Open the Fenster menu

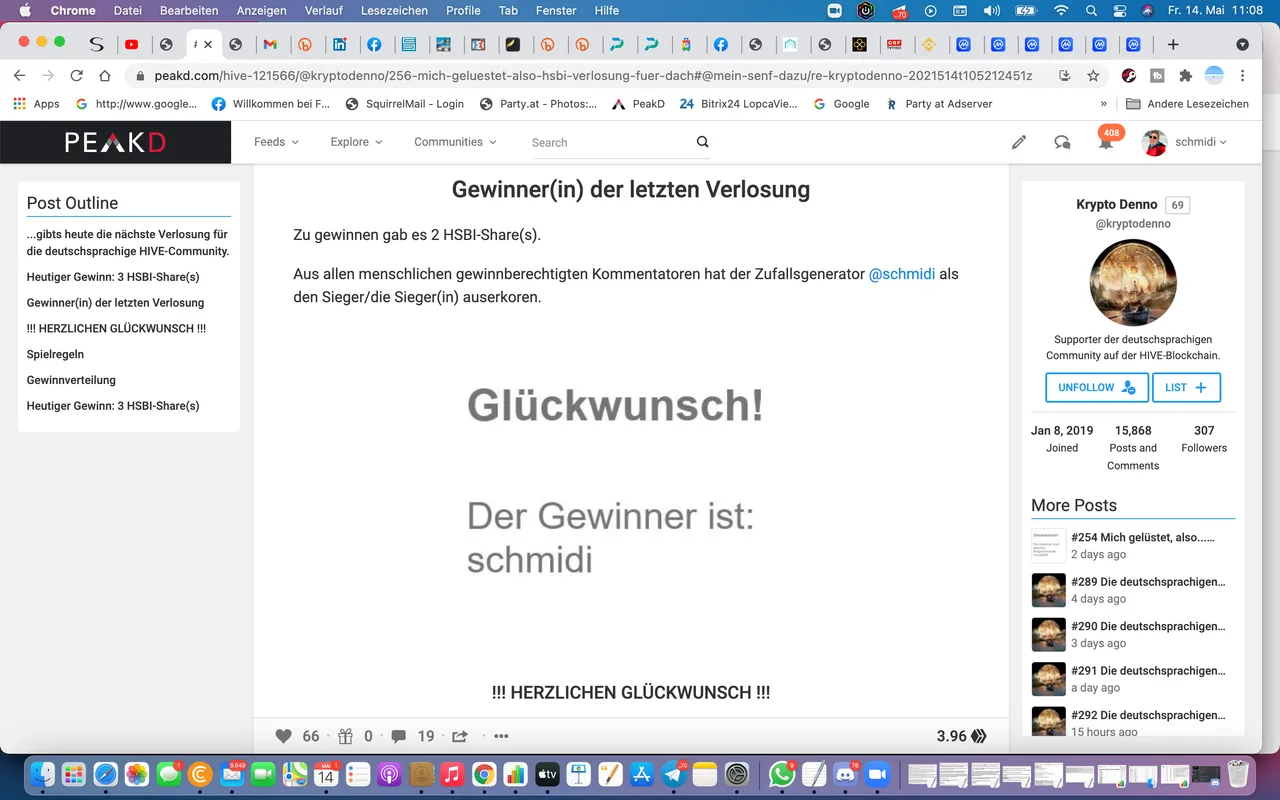tap(556, 11)
